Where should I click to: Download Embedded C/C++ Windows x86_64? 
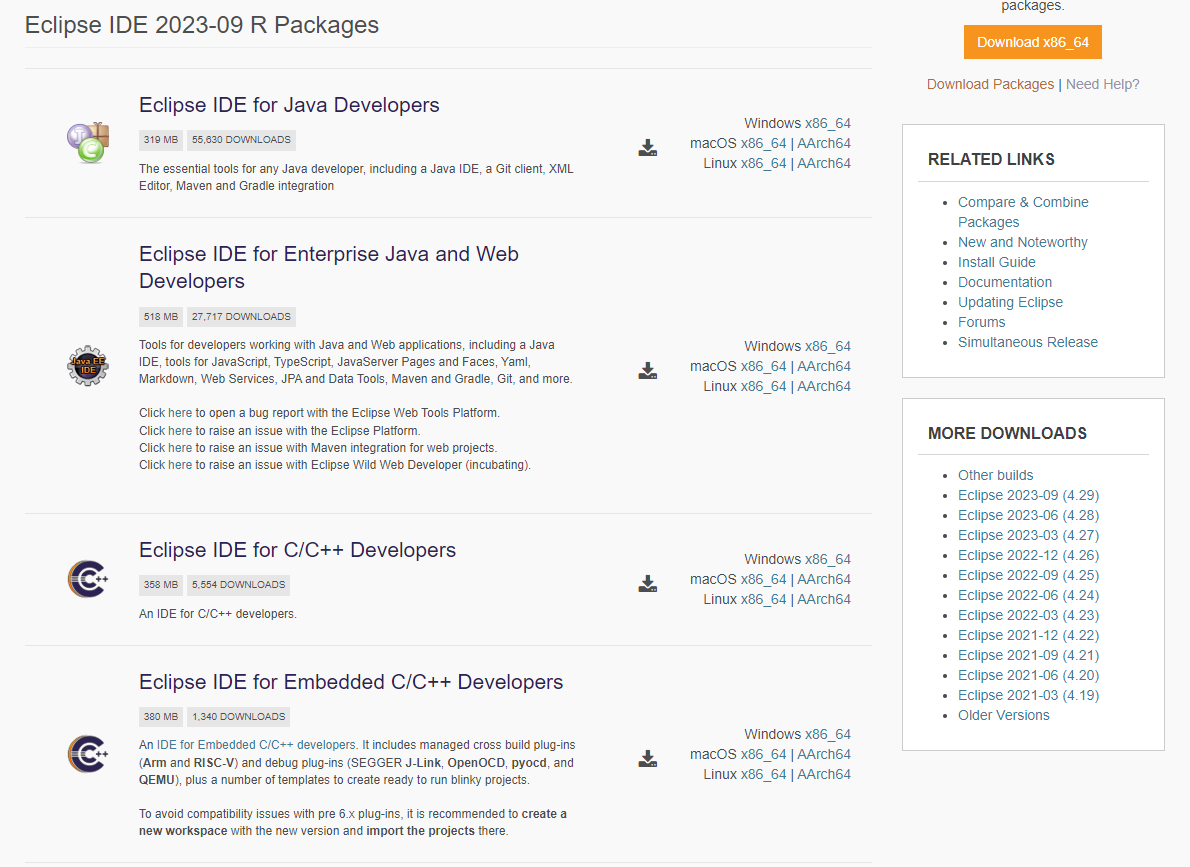(827, 734)
